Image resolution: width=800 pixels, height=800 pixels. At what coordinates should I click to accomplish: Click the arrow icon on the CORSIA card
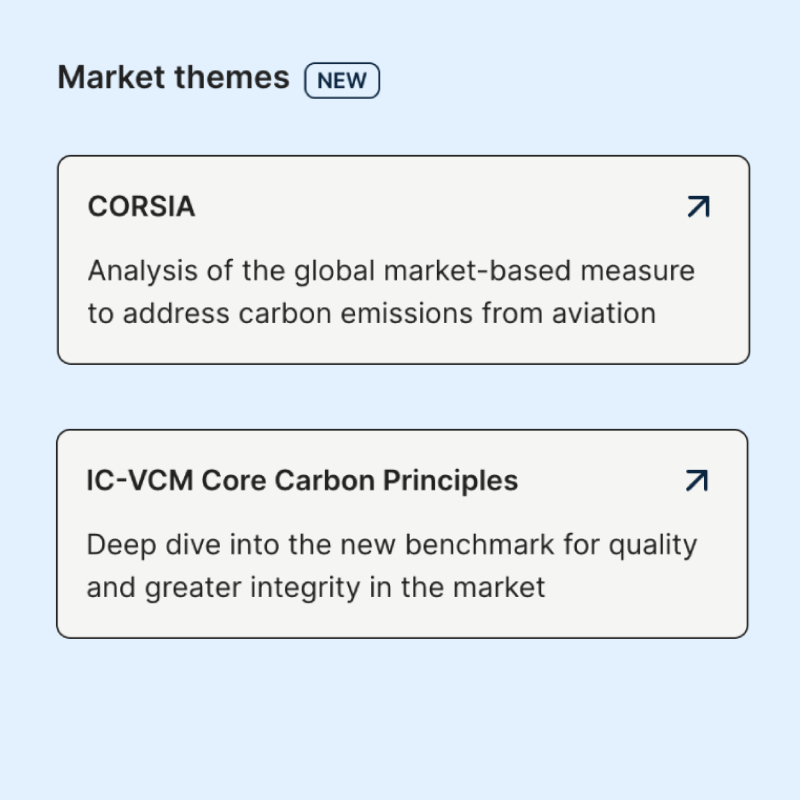(x=698, y=207)
